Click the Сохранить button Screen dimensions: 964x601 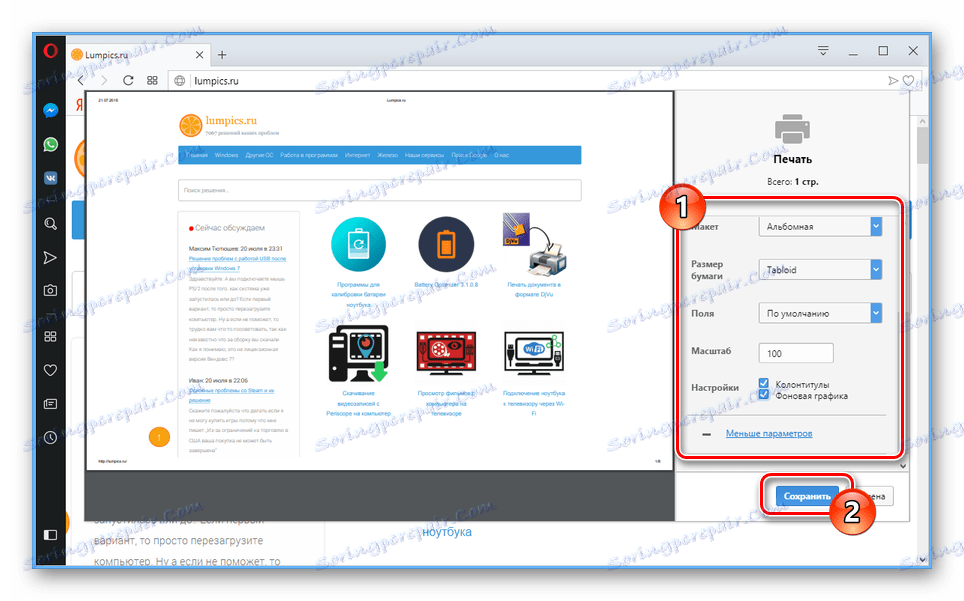point(807,497)
